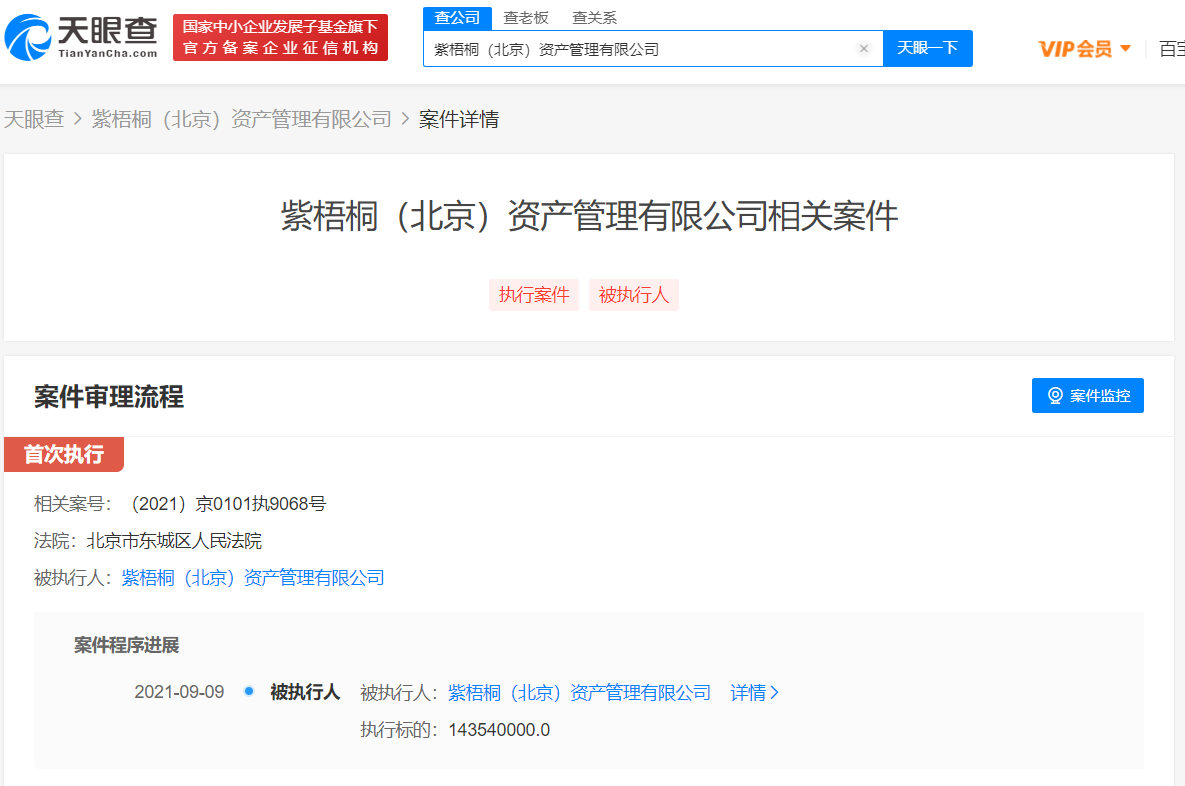Switch to the 查关系 tab
1185x786 pixels.
[x=594, y=18]
